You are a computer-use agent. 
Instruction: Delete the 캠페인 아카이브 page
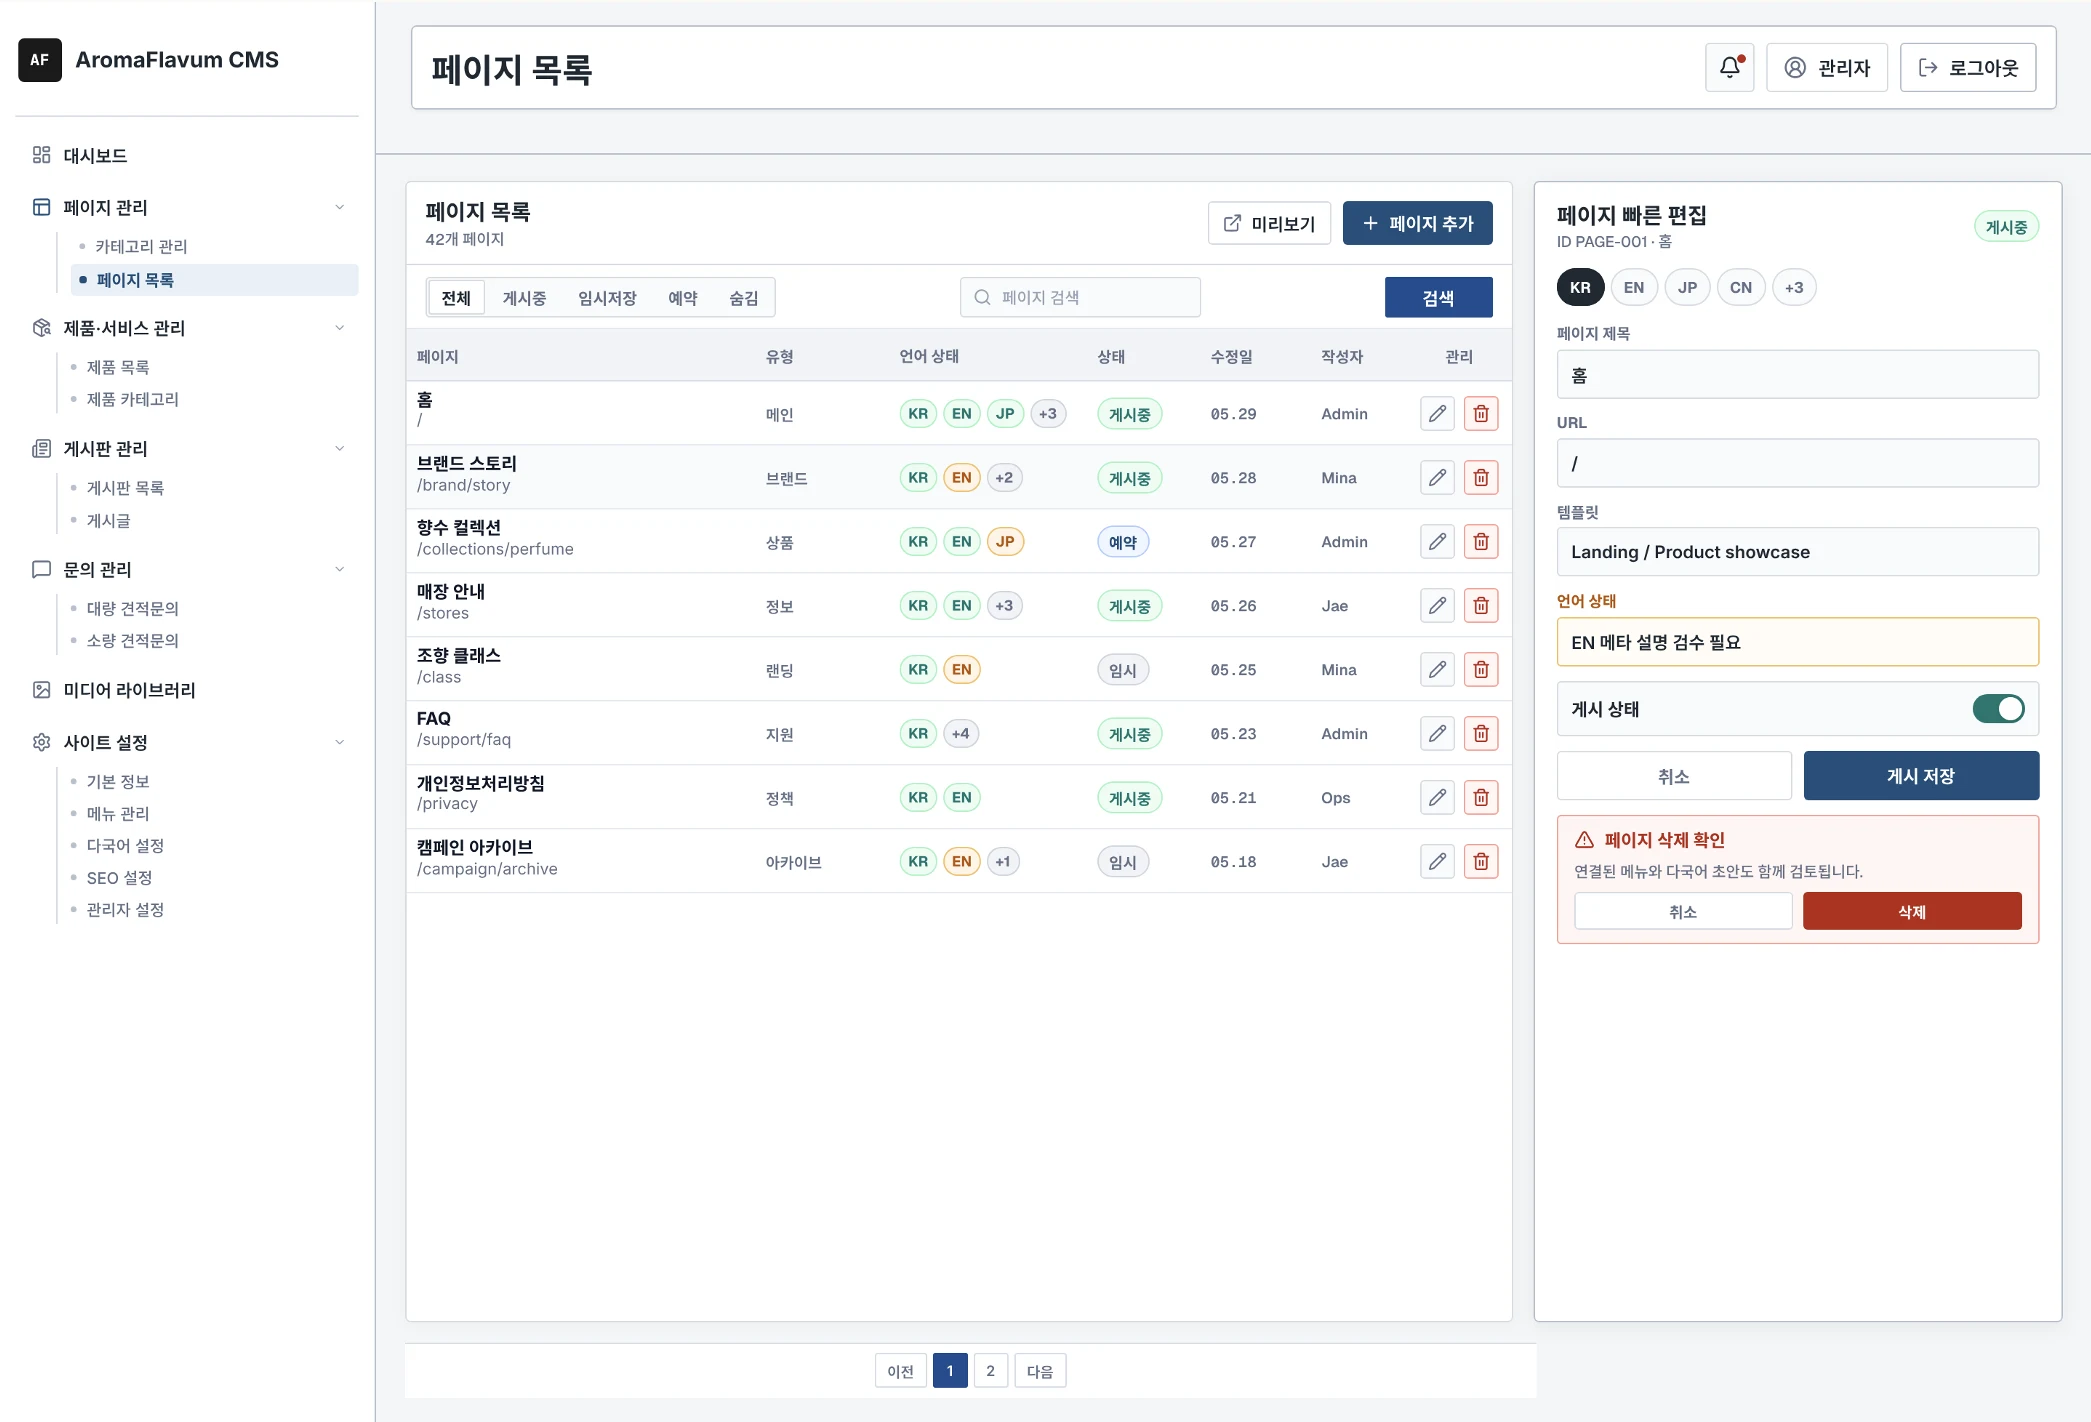tap(1481, 862)
